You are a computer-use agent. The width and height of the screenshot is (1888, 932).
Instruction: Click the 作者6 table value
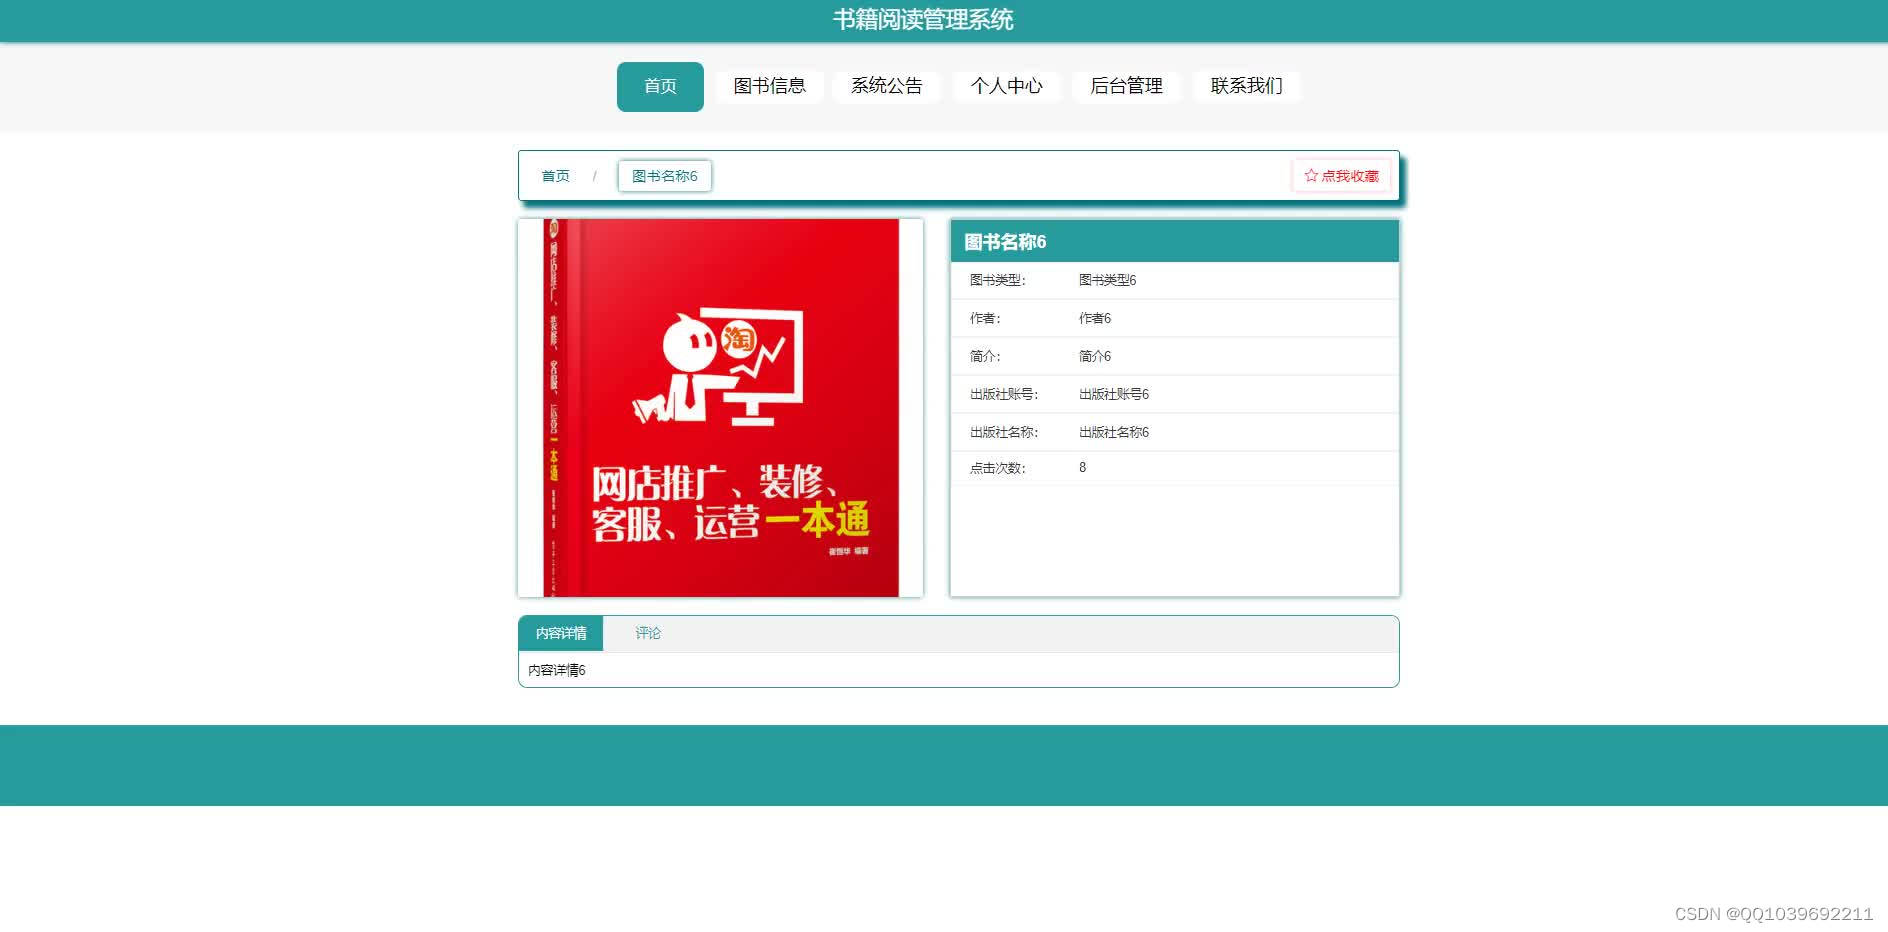click(x=1094, y=318)
